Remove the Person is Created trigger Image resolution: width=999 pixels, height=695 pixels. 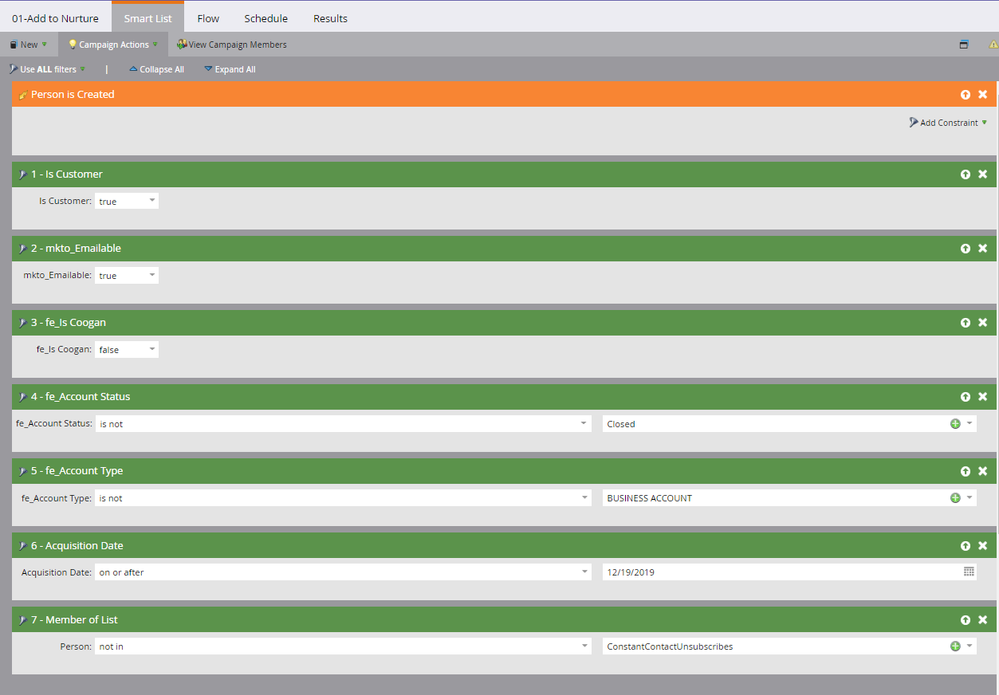click(982, 94)
